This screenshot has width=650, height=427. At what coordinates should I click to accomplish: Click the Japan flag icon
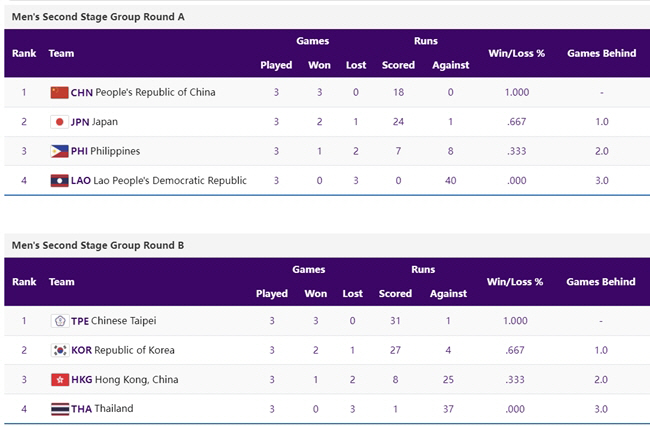(59, 122)
